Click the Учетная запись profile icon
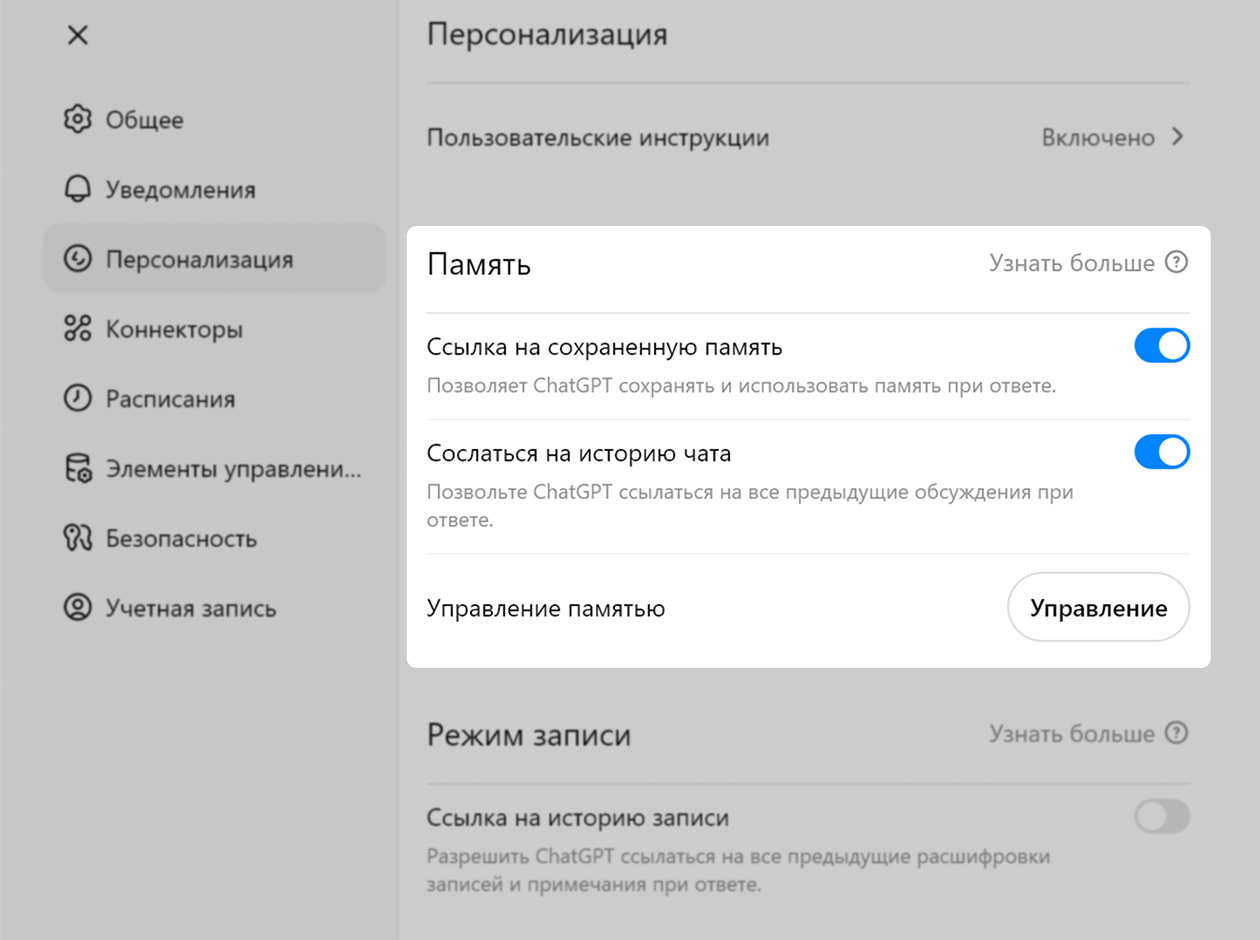This screenshot has width=1260, height=940. point(77,608)
